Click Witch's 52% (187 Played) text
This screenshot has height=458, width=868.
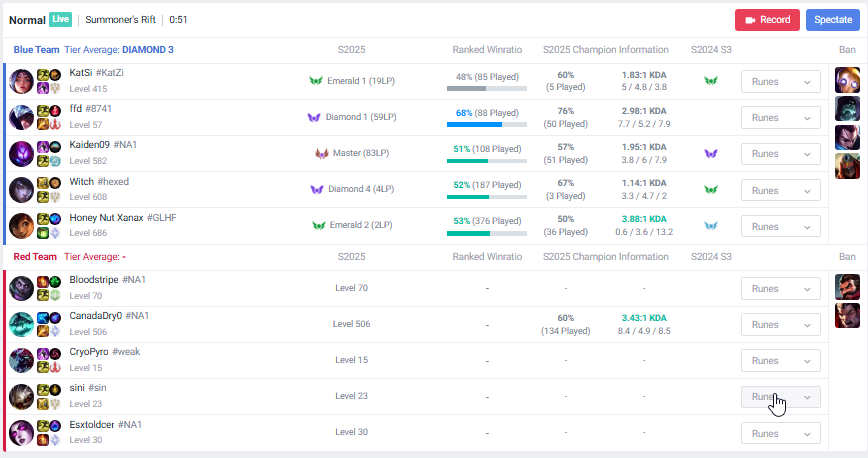[487, 185]
